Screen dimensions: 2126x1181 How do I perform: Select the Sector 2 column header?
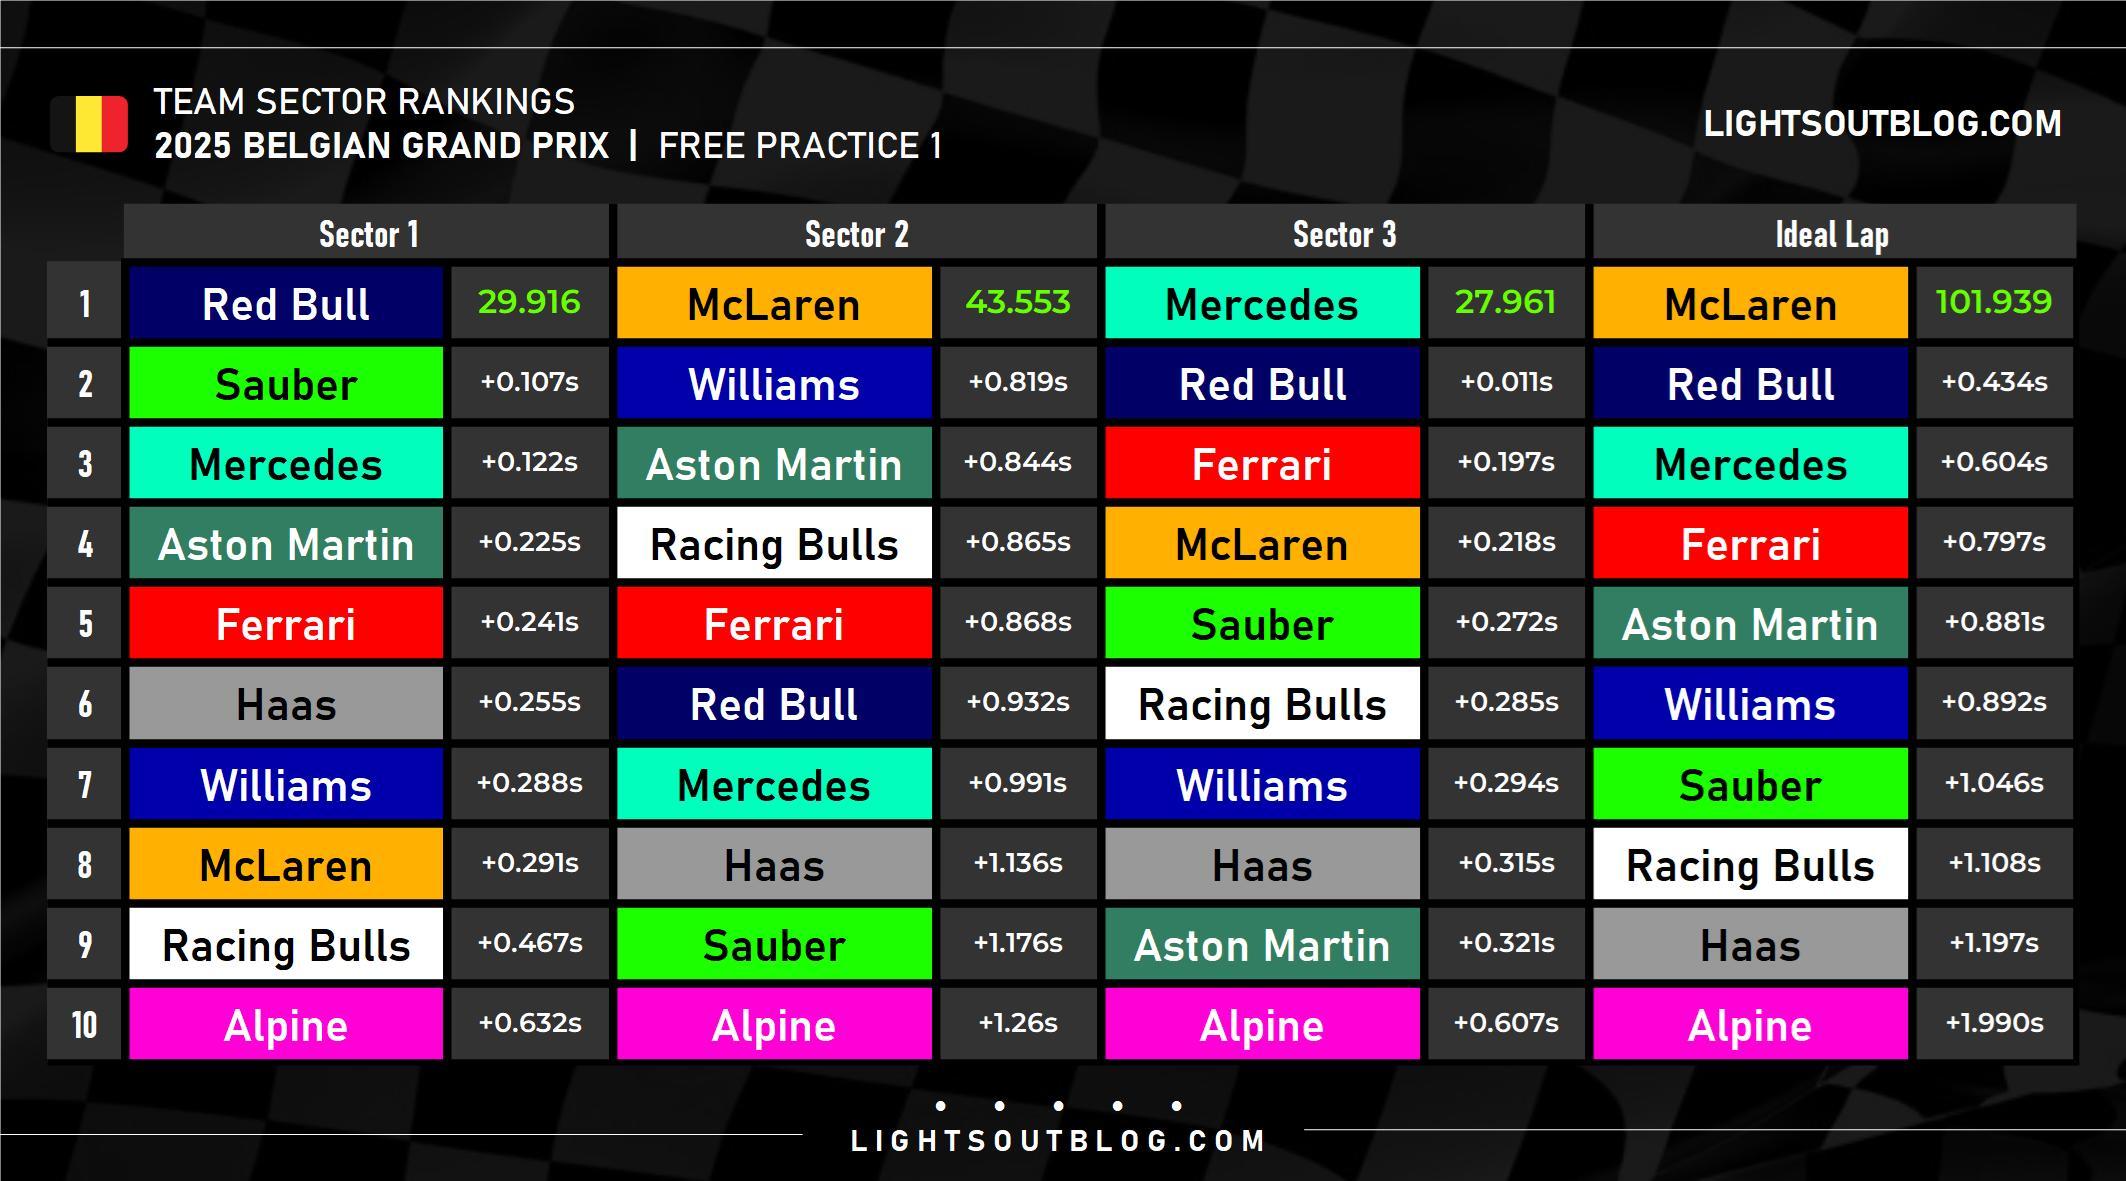point(856,234)
